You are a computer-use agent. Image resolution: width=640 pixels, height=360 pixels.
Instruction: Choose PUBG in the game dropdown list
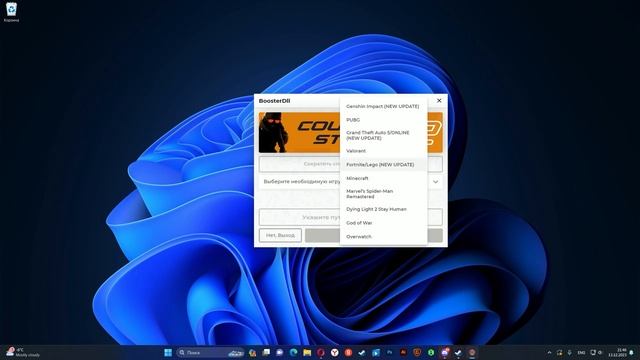click(383, 120)
